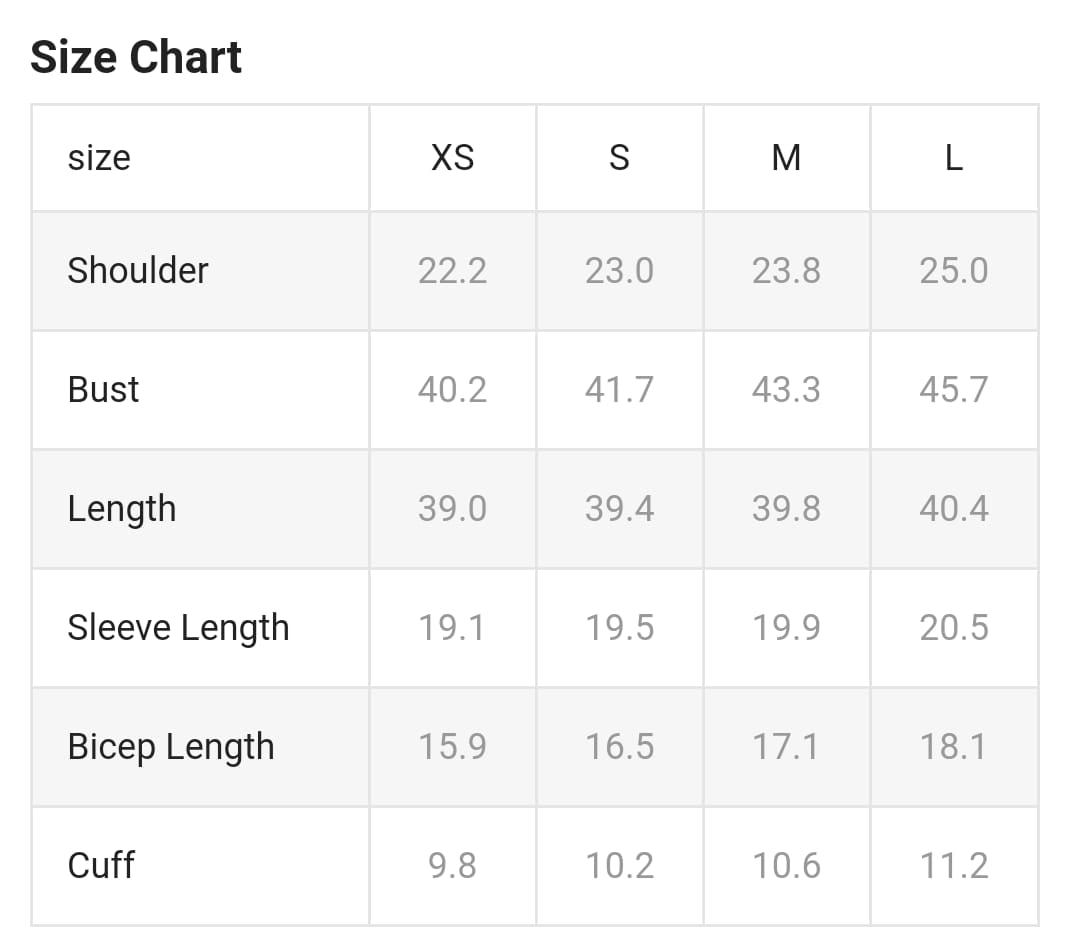Select the S size column header

click(619, 158)
